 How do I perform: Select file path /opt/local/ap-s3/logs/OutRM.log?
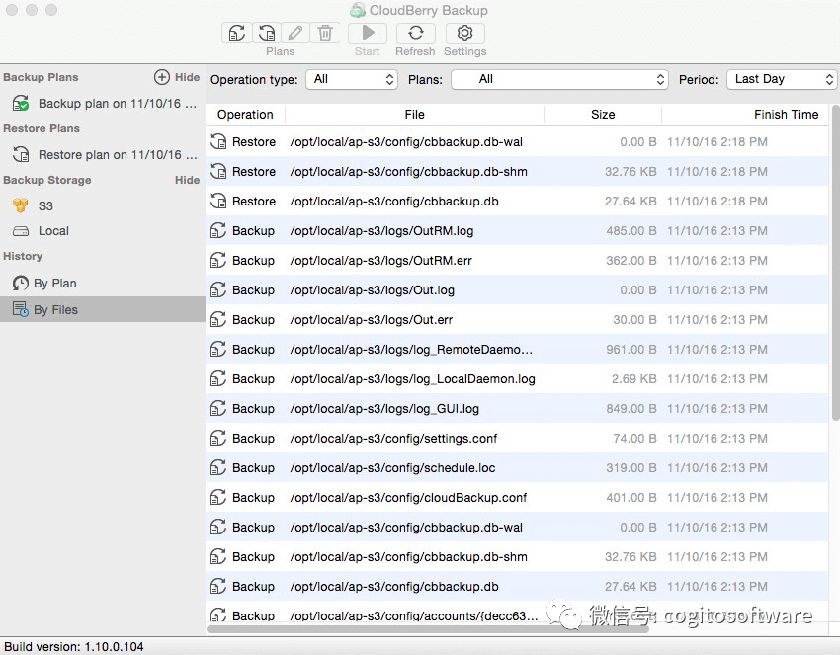coord(382,231)
